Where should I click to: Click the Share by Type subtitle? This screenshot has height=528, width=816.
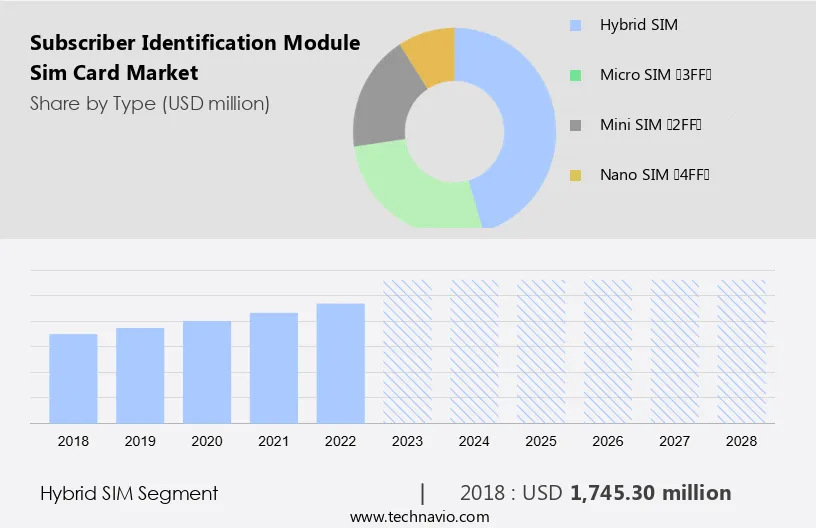click(150, 103)
